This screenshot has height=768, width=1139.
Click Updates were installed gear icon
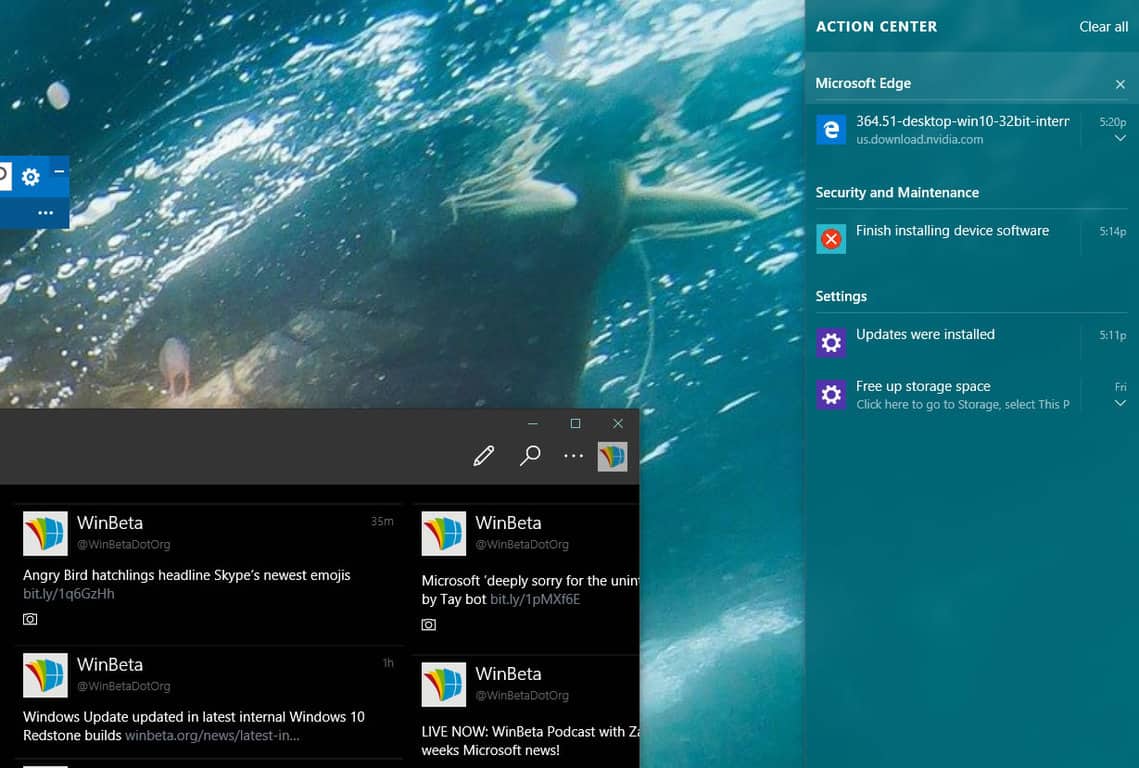click(x=831, y=342)
